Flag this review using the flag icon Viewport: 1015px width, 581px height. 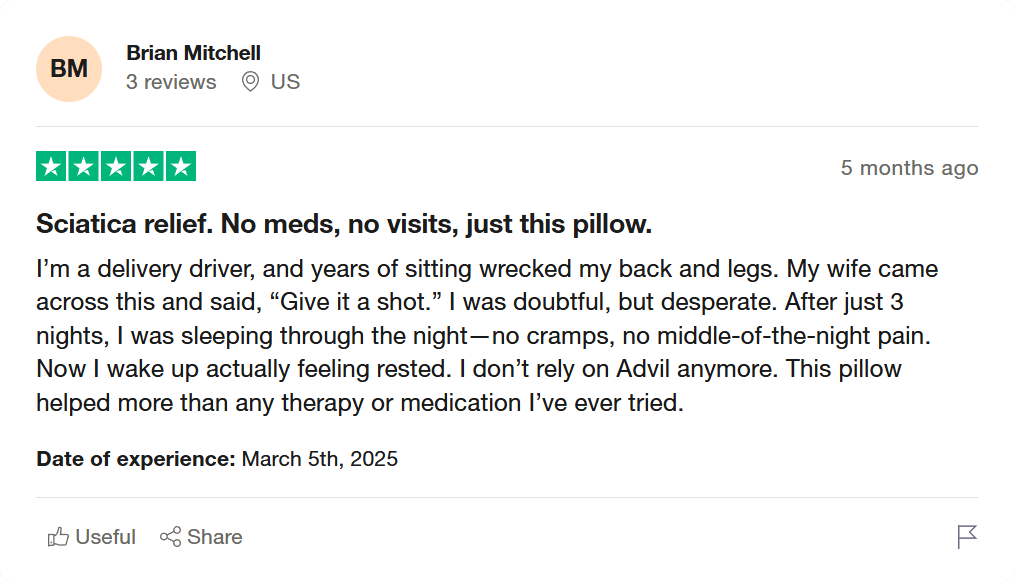point(966,537)
